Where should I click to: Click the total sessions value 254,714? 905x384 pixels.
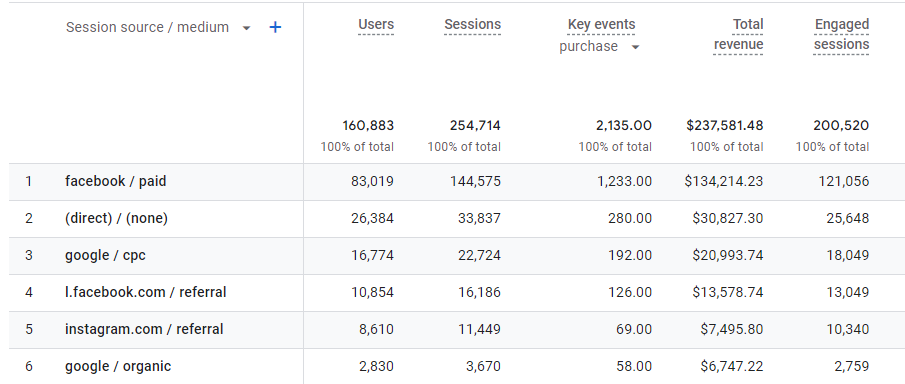tap(476, 125)
